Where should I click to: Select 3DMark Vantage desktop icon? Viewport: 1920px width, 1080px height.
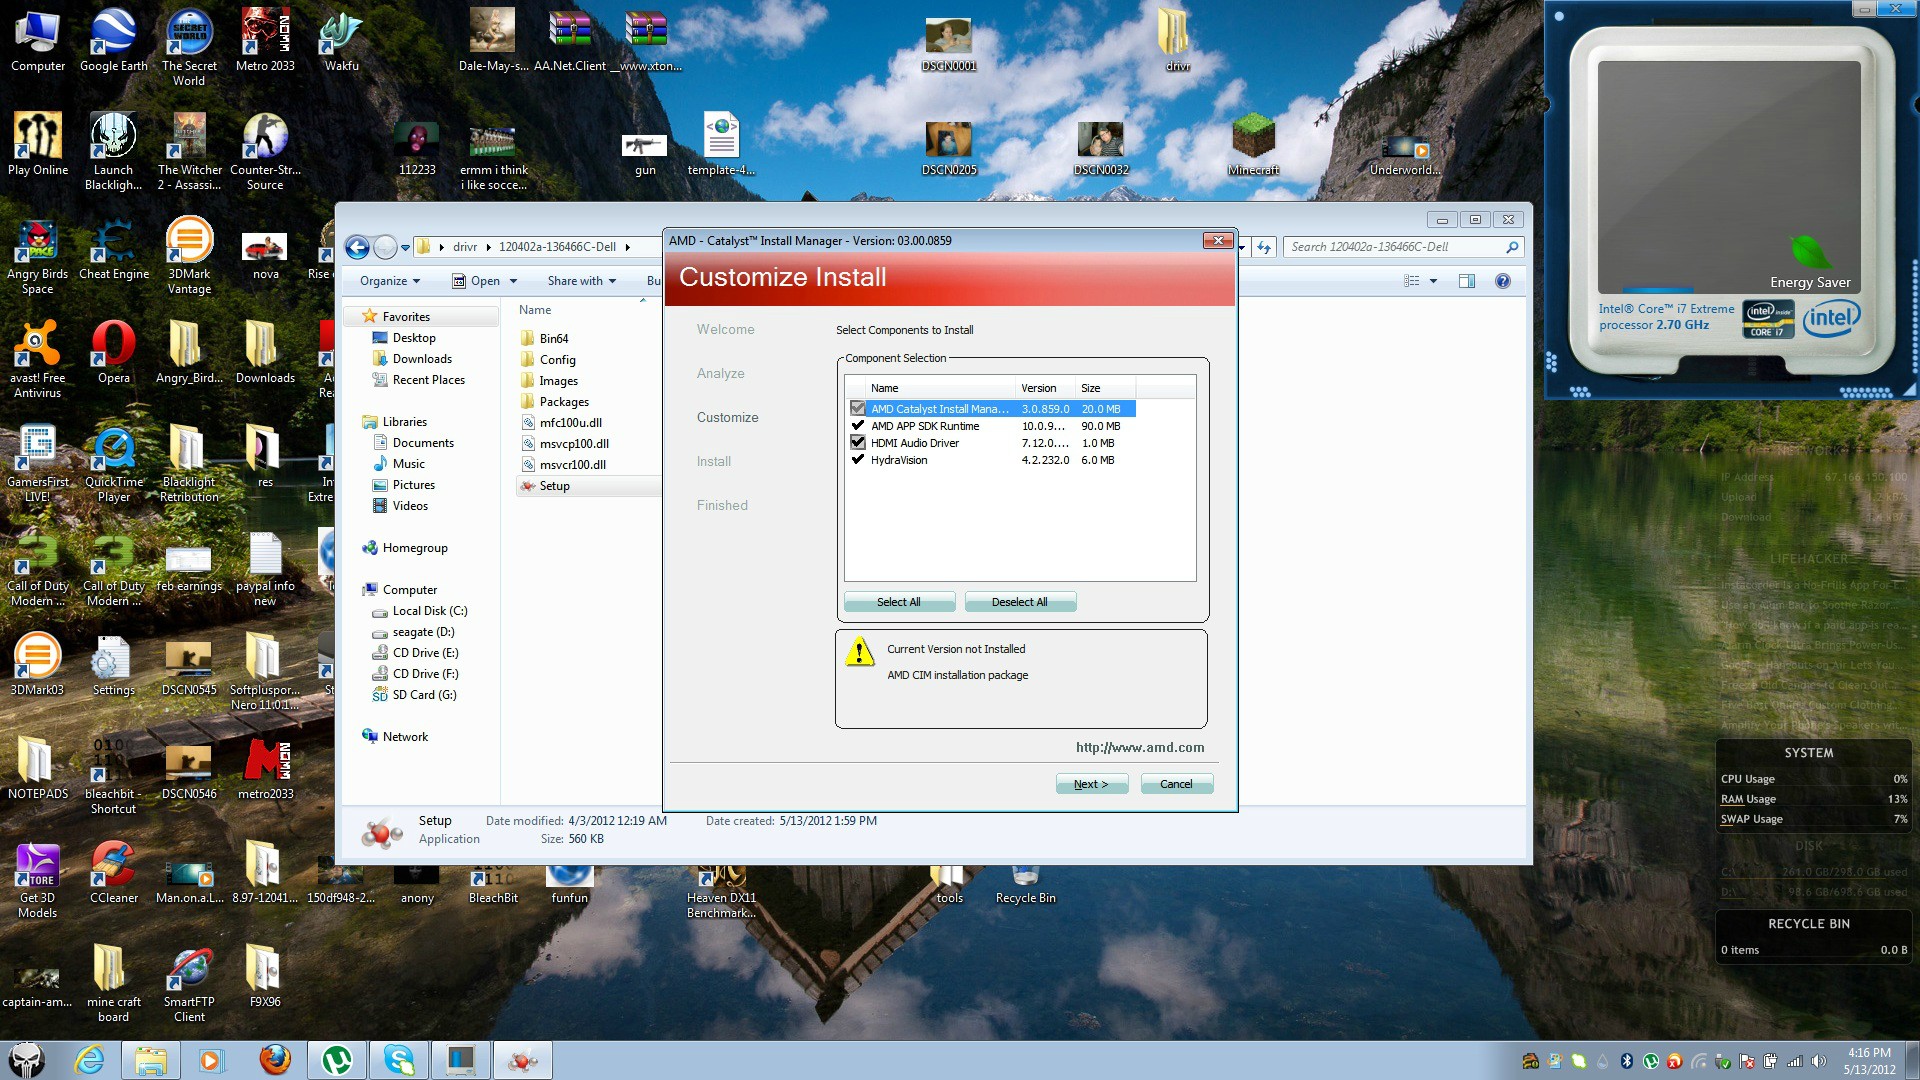point(189,255)
